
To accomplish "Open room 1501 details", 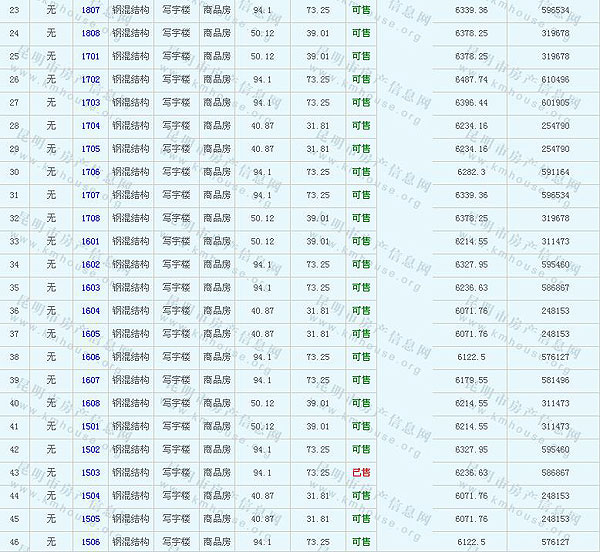I will [x=90, y=426].
